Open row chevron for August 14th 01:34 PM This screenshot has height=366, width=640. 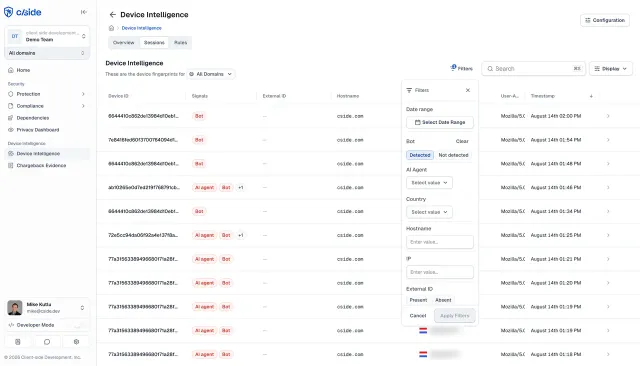608,211
